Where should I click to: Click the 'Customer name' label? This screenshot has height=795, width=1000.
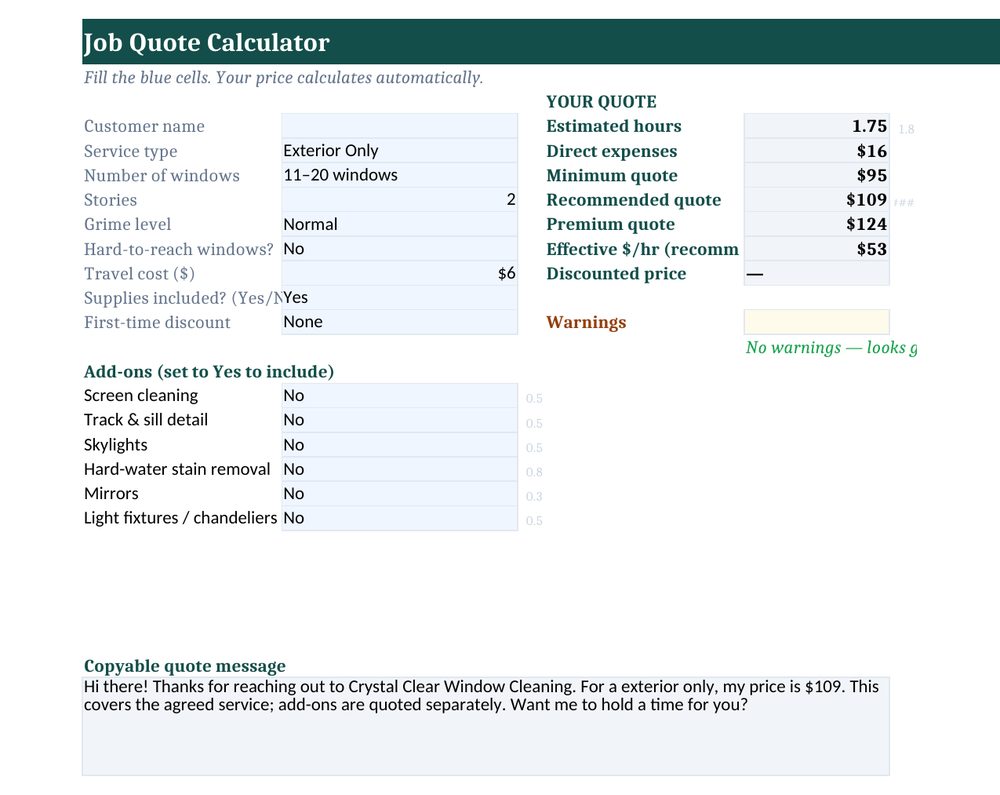click(144, 126)
